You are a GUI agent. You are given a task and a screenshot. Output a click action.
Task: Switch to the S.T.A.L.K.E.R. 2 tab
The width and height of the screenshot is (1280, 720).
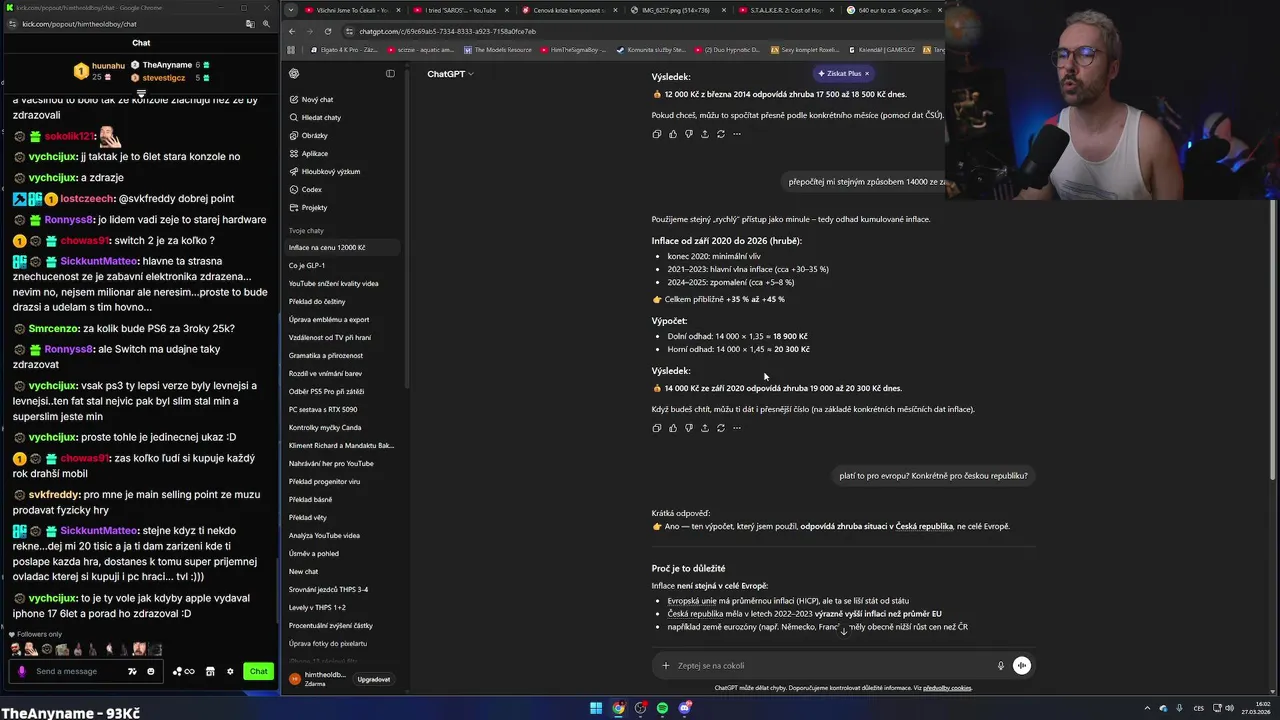click(x=785, y=10)
